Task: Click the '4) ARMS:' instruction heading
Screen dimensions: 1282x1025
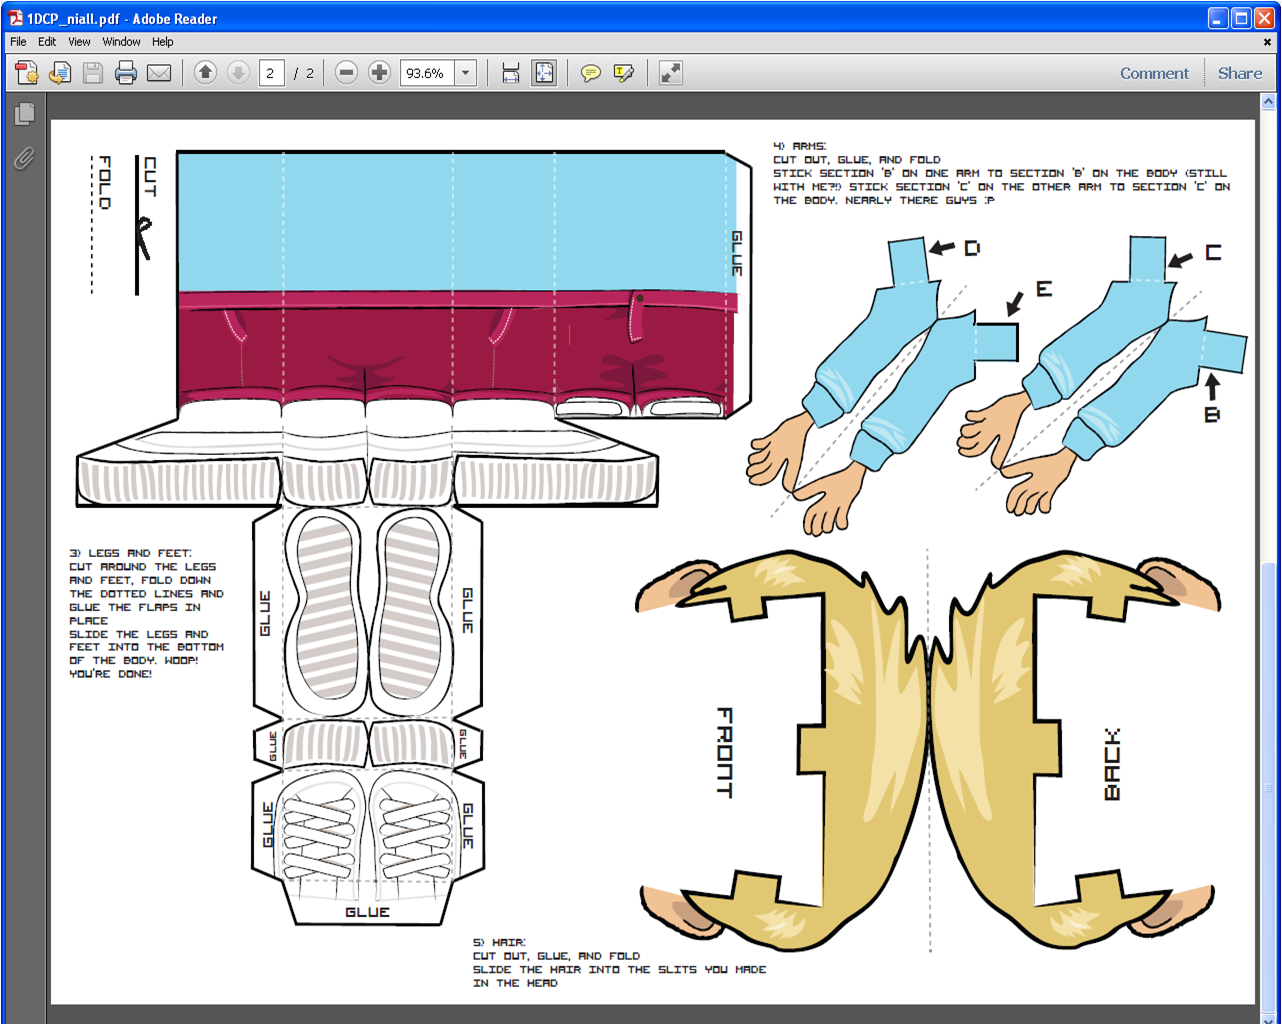Action: coord(800,146)
